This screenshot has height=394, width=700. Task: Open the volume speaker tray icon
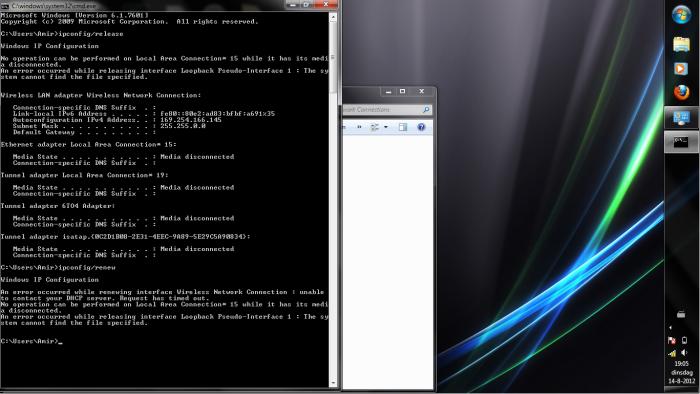[x=684, y=353]
